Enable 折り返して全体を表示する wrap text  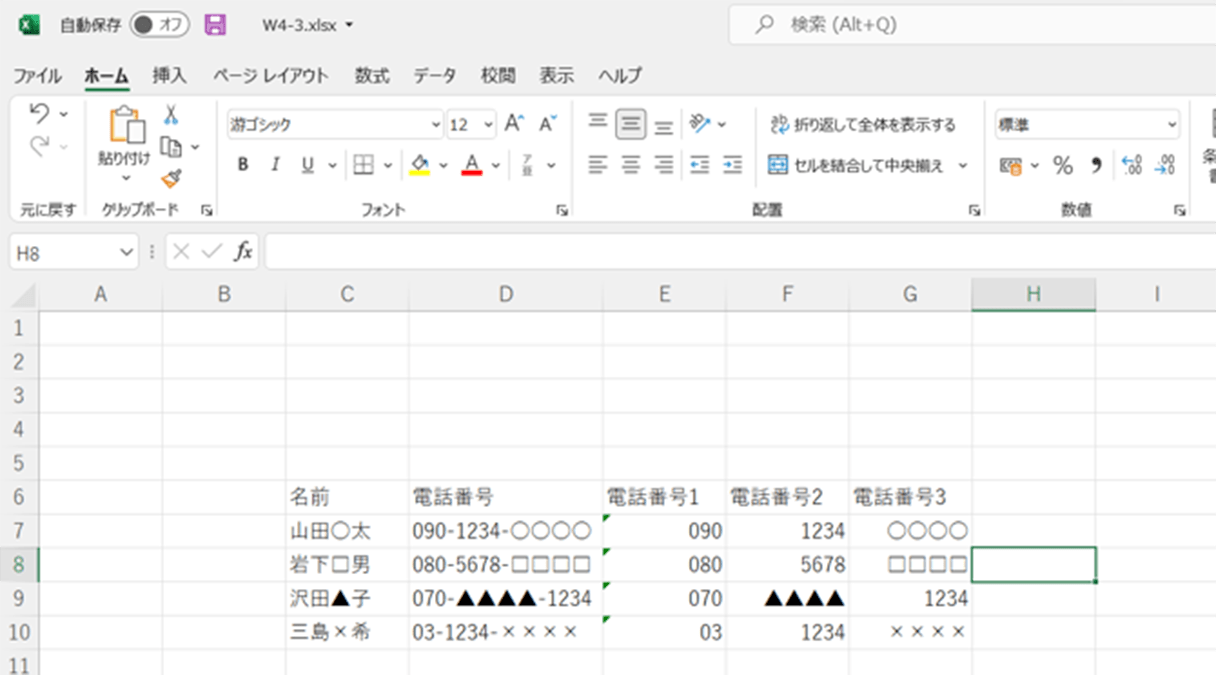[x=864, y=124]
